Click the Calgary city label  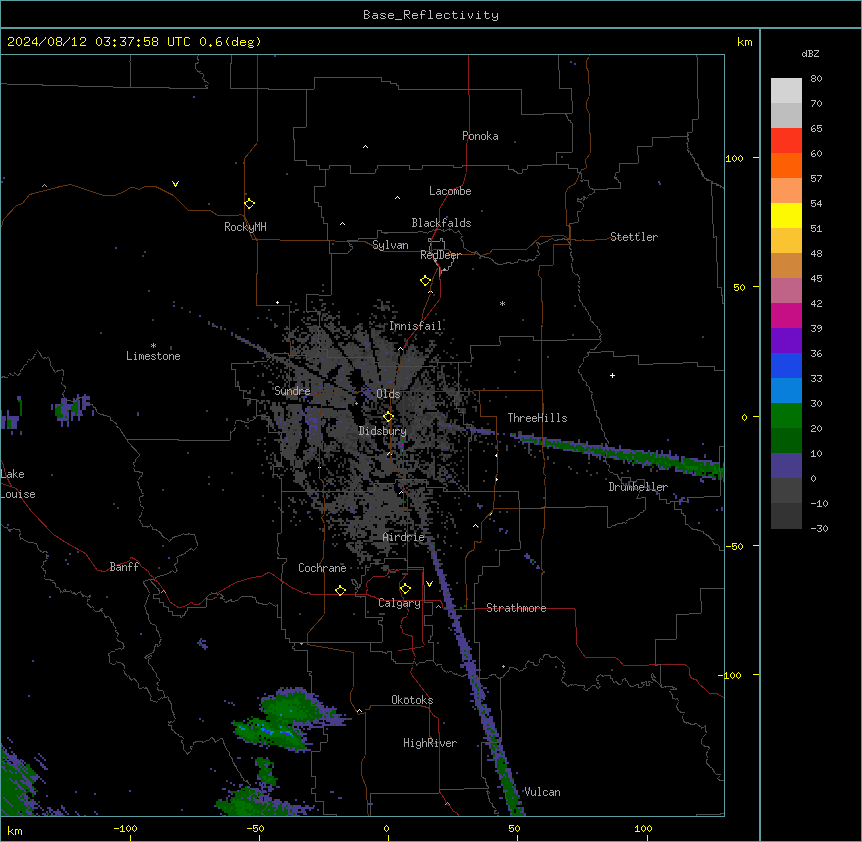pyautogui.click(x=399, y=603)
